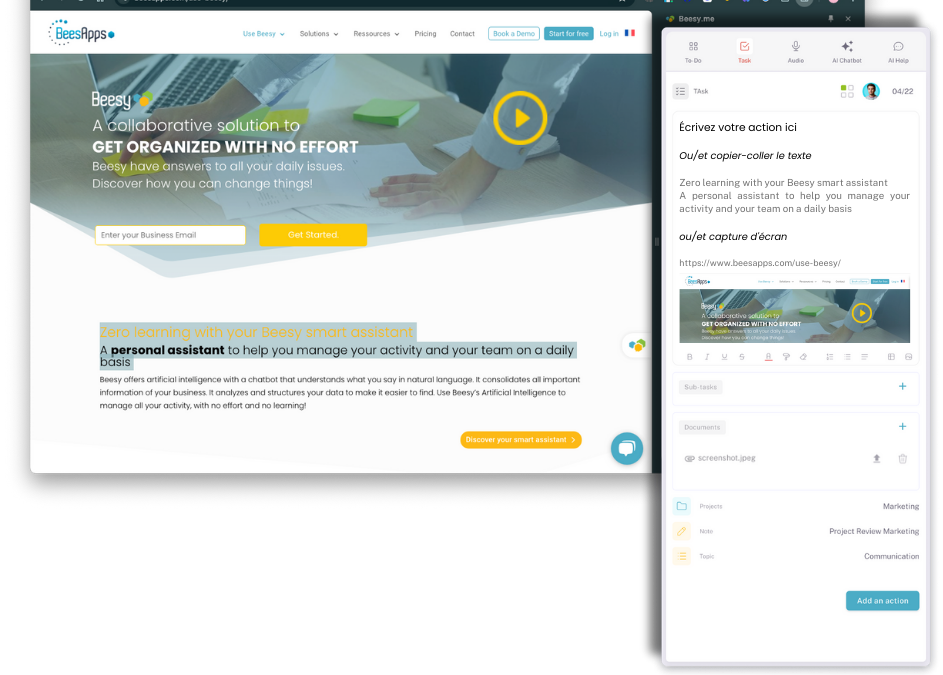Click the Sub-tasks label
The width and height of the screenshot is (943, 675).
700,387
